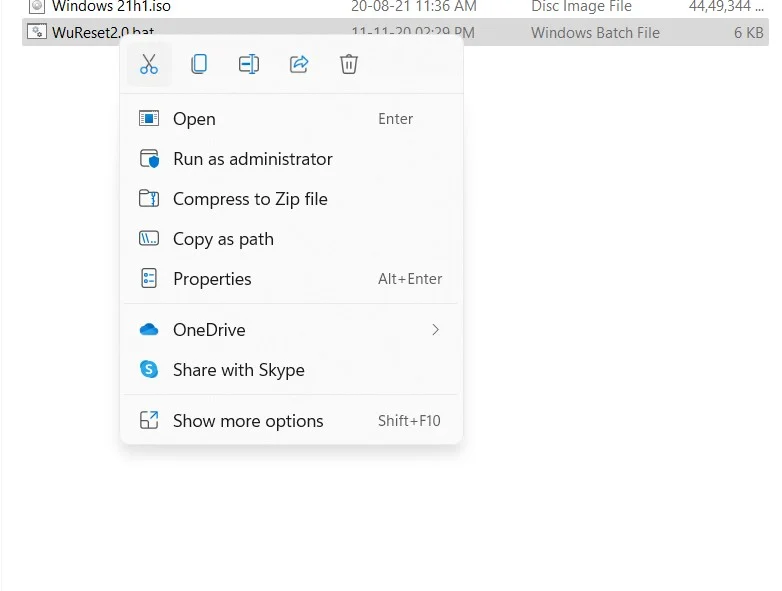Screen dimensions: 782x591
Task: Click the 6 KB size cell
Action: 749,33
